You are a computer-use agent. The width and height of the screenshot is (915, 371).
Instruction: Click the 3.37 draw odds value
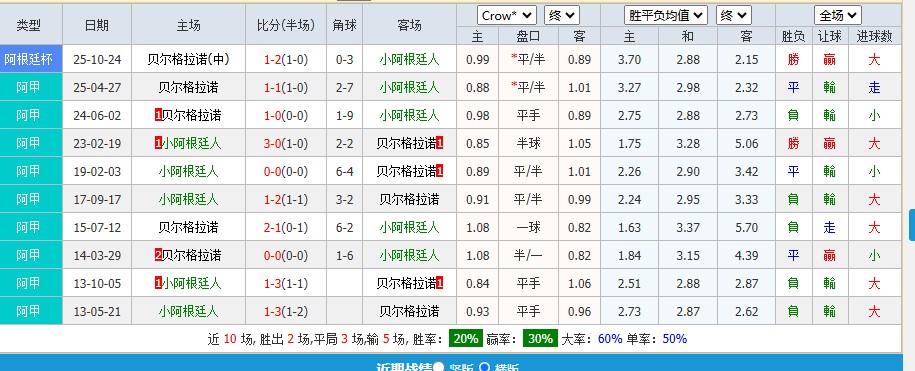pos(687,228)
